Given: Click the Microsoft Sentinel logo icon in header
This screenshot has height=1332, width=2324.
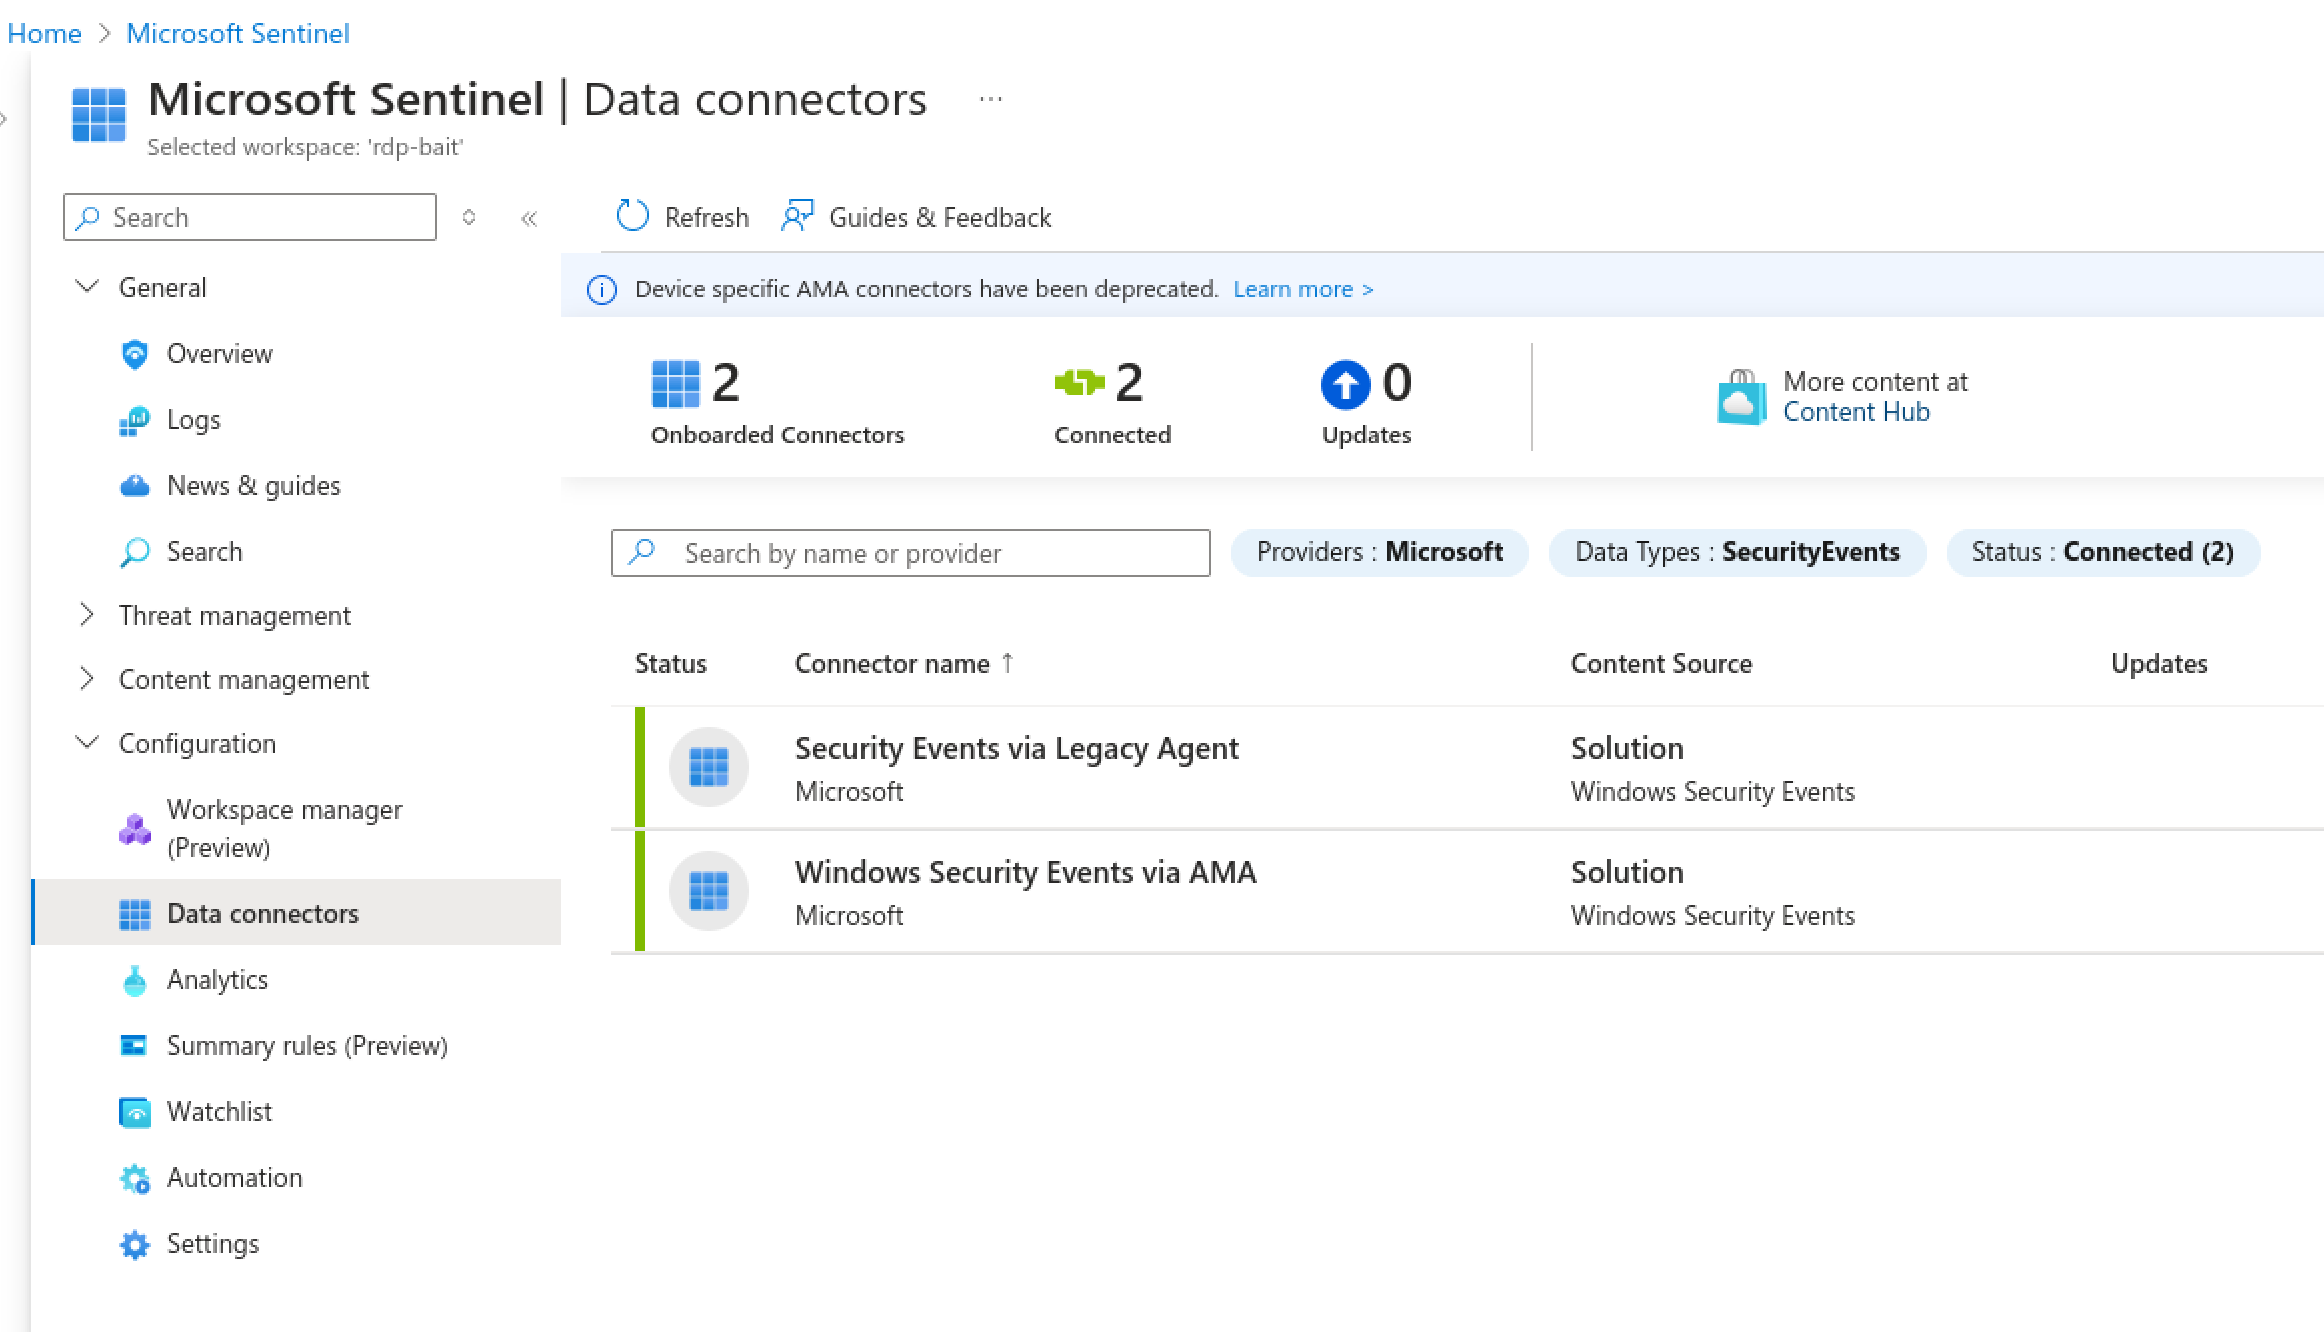Looking at the screenshot, I should pyautogui.click(x=99, y=114).
